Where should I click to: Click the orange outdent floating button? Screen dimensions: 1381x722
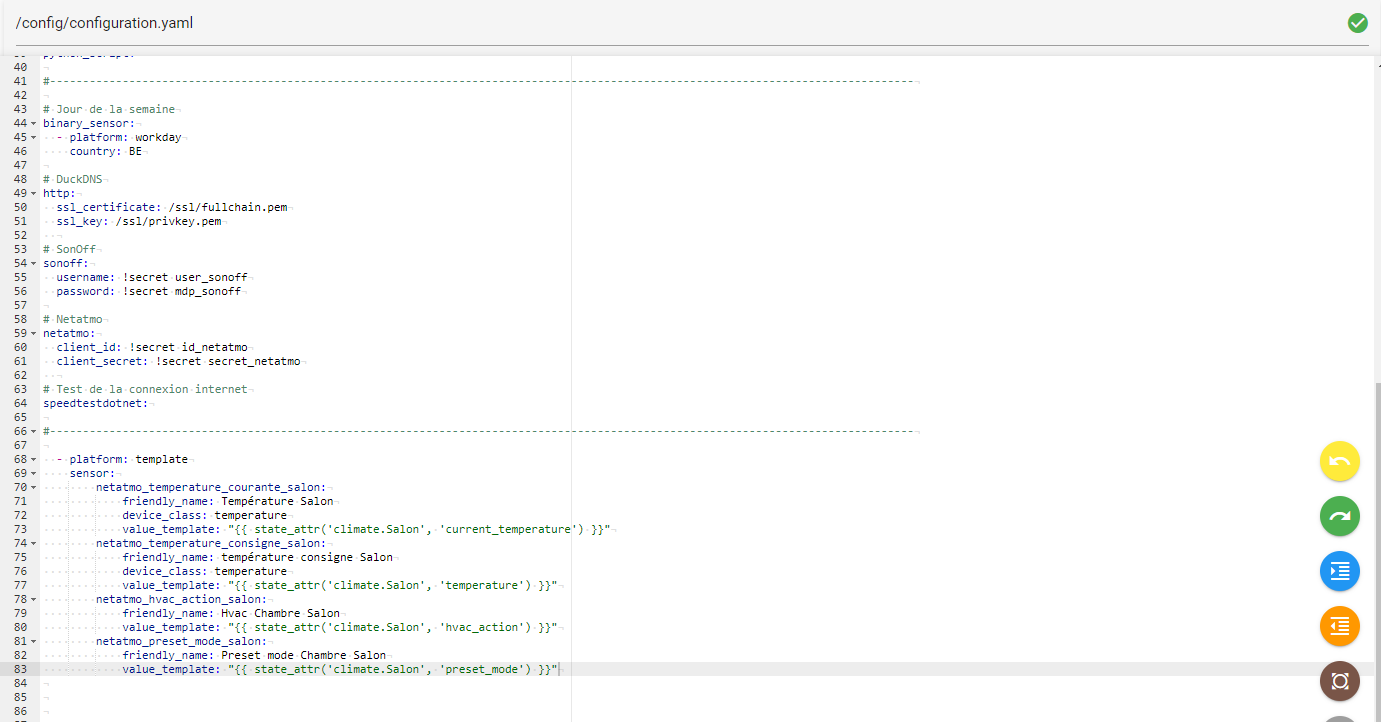pyautogui.click(x=1340, y=626)
